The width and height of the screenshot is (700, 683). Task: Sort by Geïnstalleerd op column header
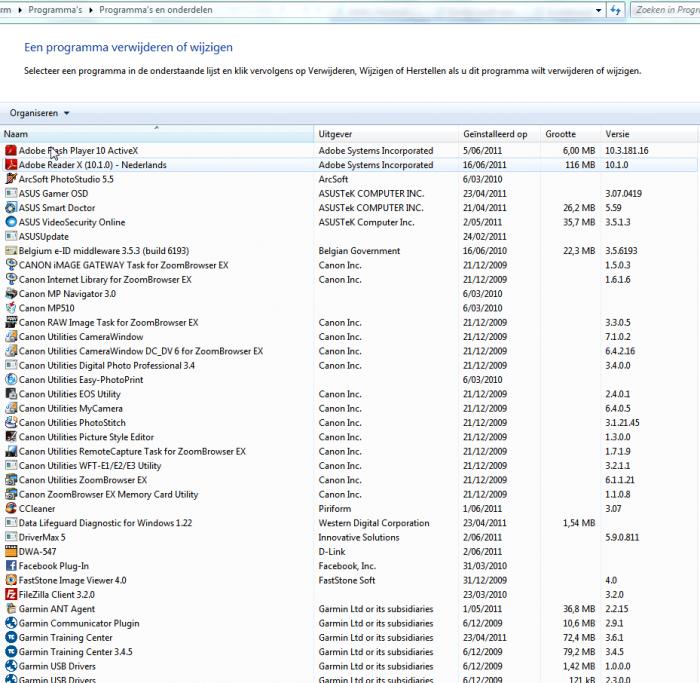(500, 134)
